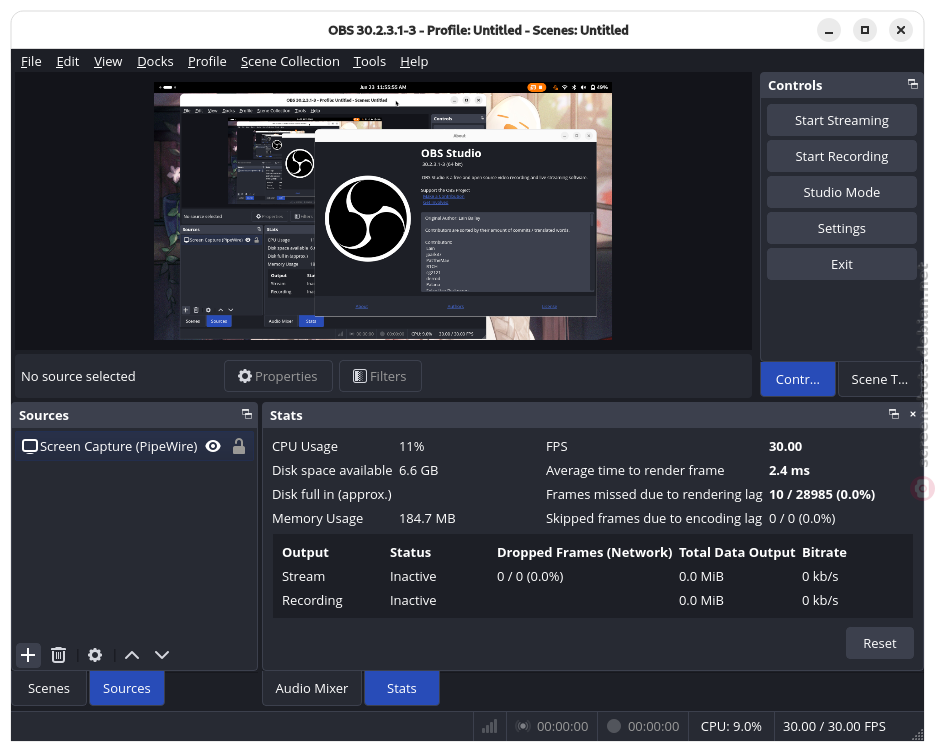Click the Memory Usage 184.7 MB value

[x=427, y=518]
